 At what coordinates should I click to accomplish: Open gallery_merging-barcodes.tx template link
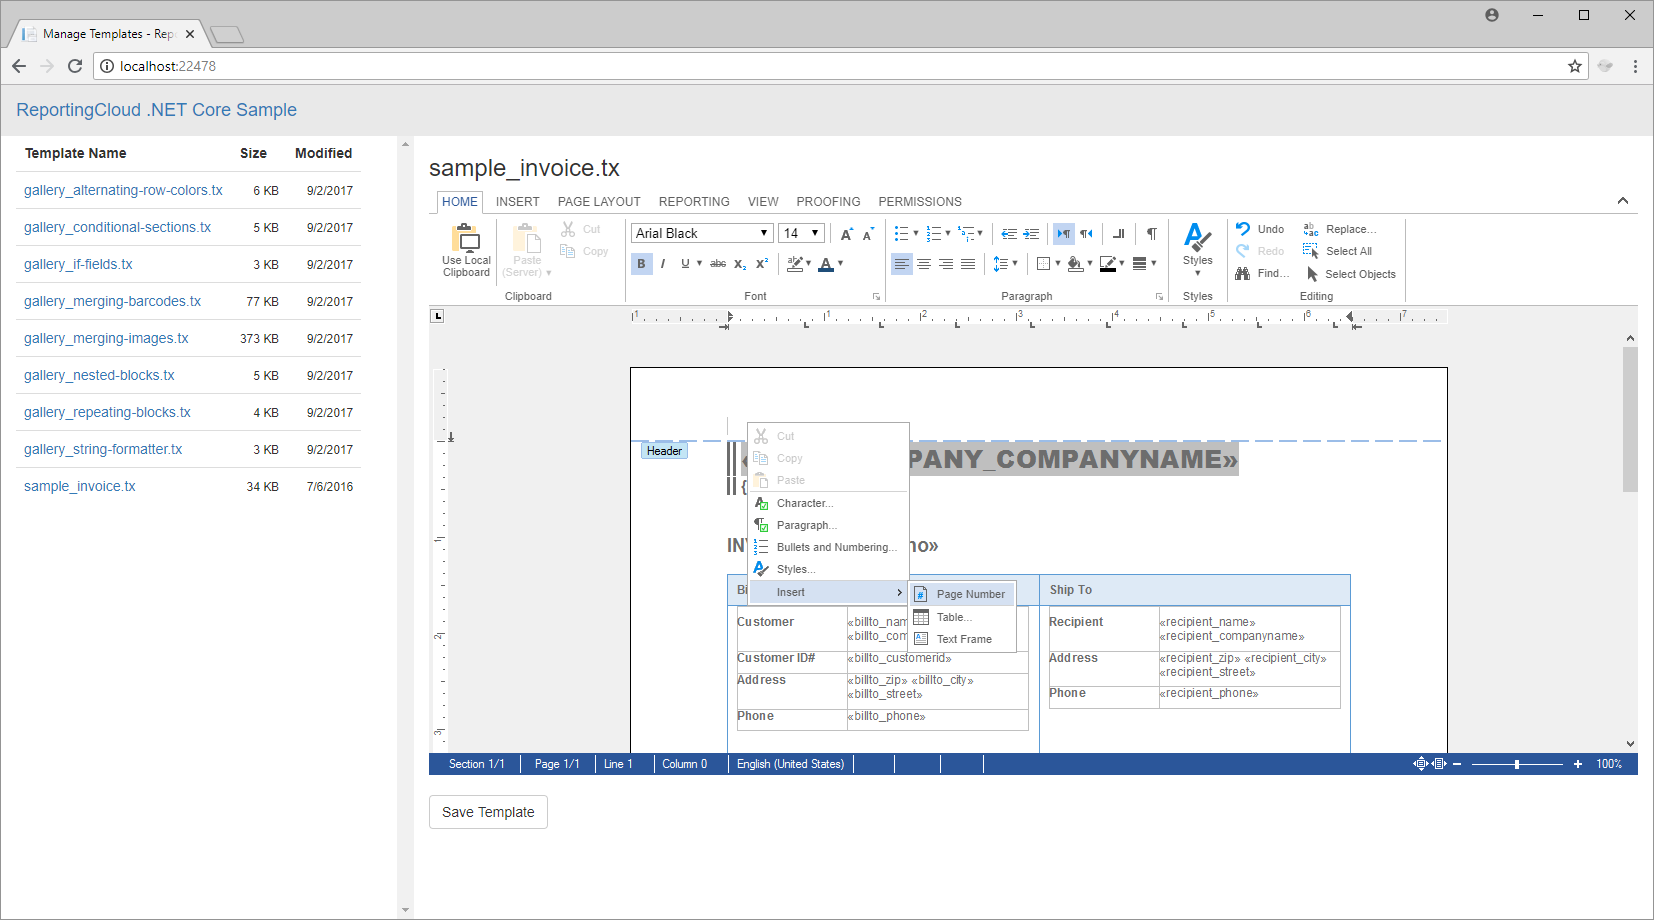pos(112,301)
